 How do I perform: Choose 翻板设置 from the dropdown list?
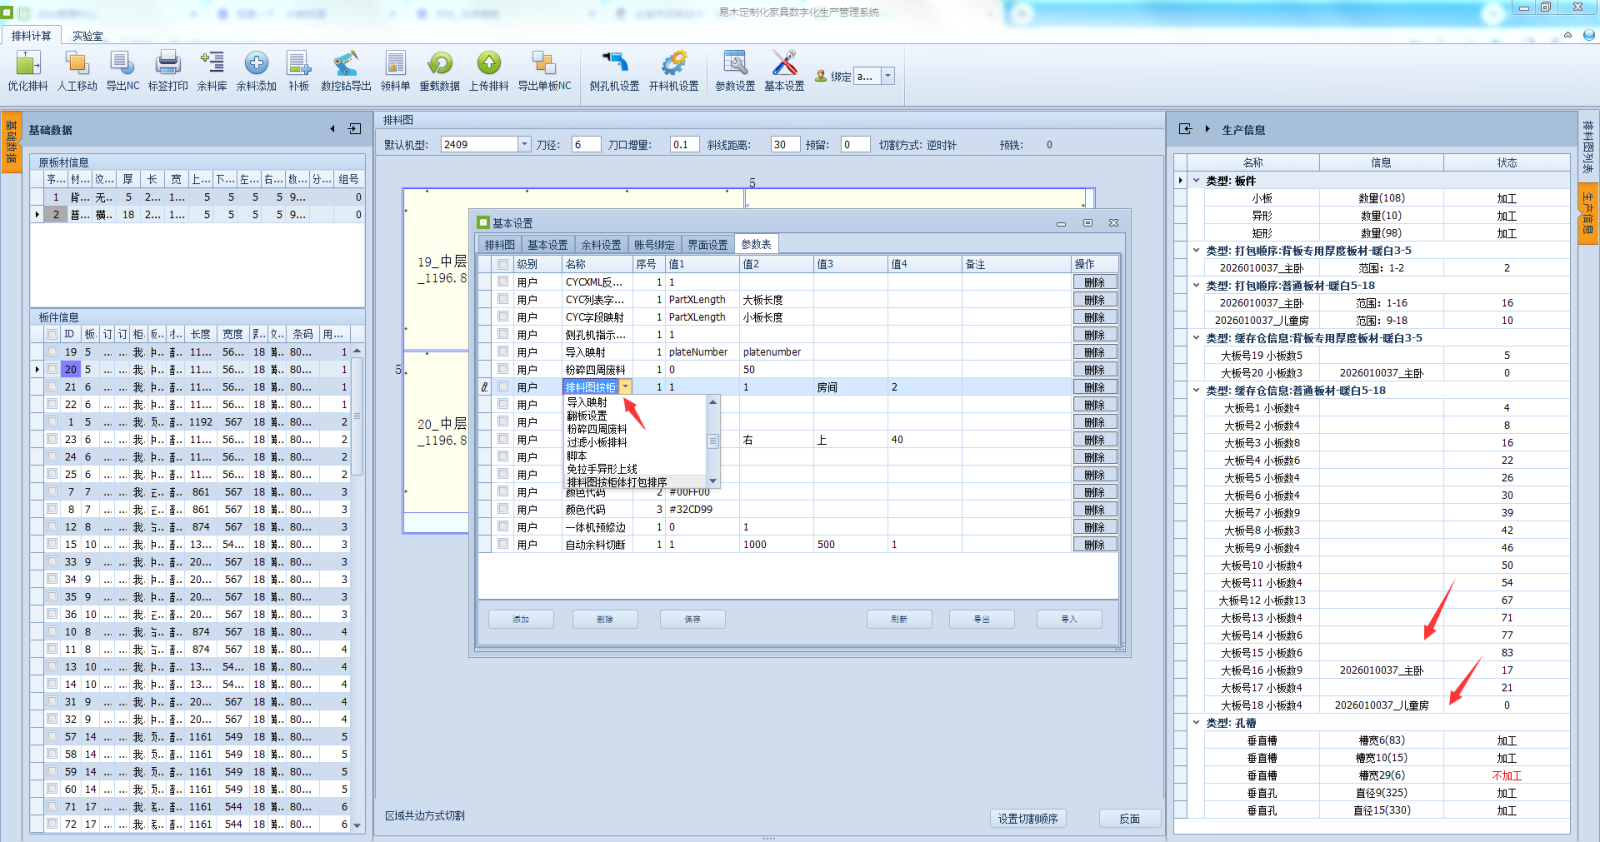point(587,416)
